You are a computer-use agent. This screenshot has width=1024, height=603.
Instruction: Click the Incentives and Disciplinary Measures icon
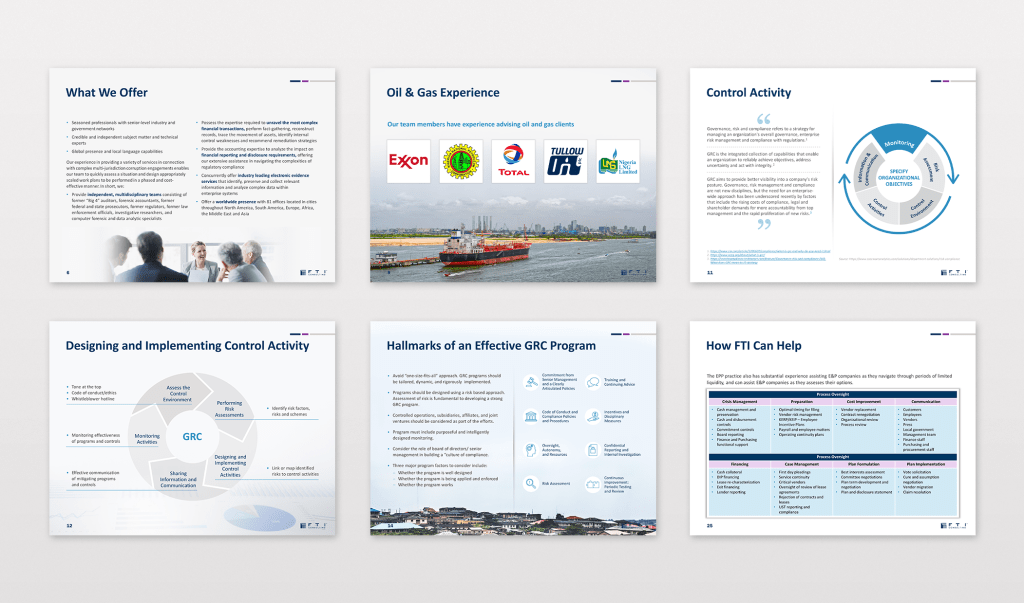coord(592,414)
